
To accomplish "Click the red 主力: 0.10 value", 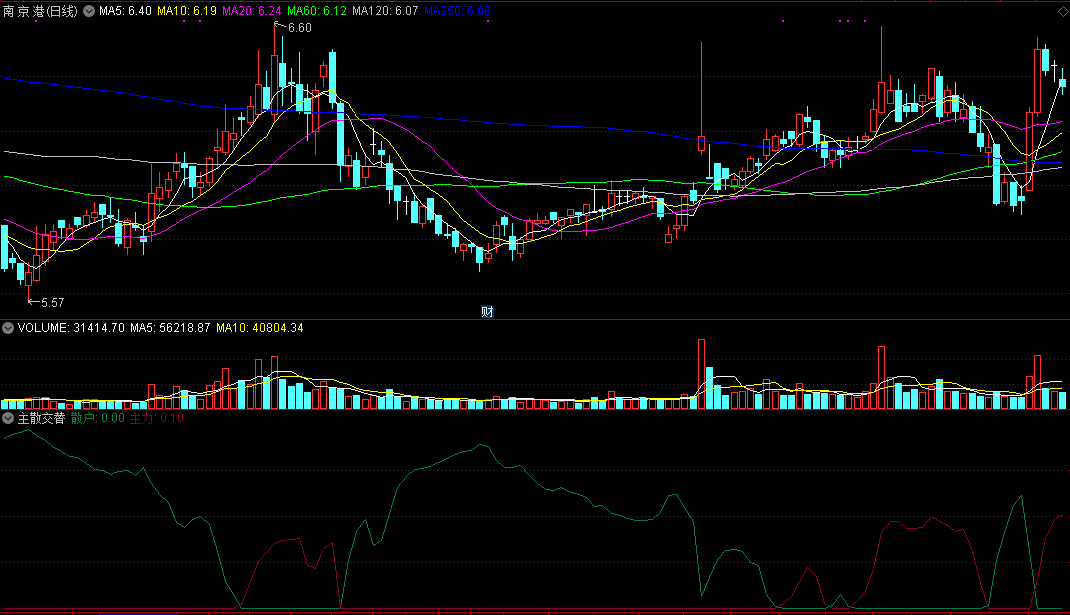I will (x=157, y=418).
